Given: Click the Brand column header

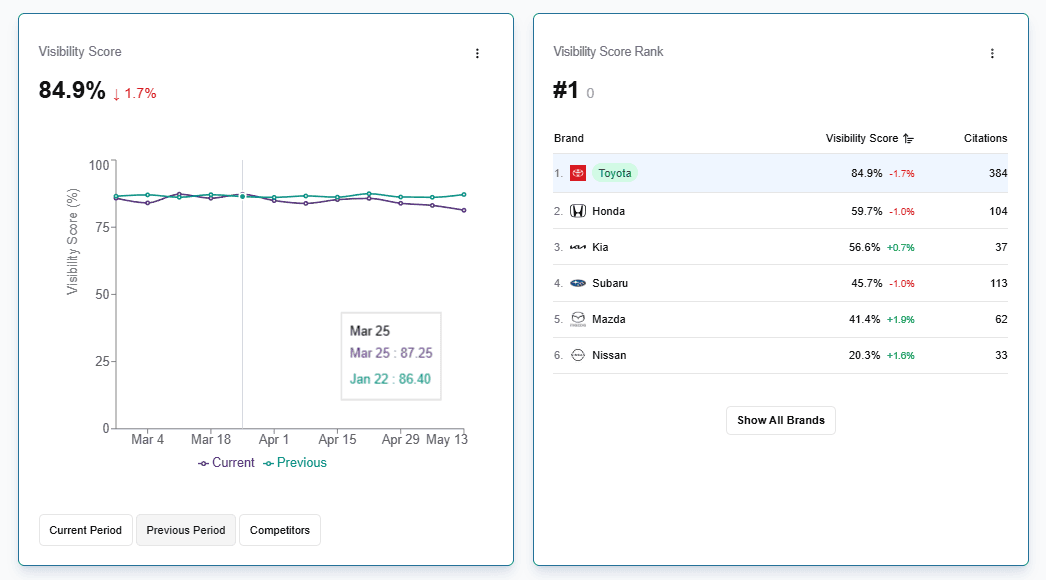Looking at the screenshot, I should pos(568,138).
